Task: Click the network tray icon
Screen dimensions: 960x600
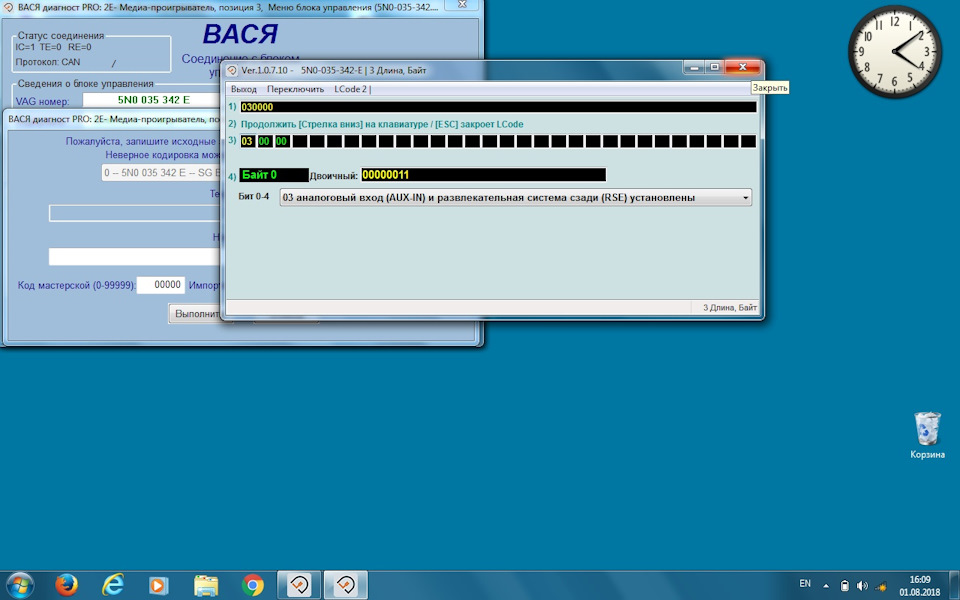Action: pos(880,585)
